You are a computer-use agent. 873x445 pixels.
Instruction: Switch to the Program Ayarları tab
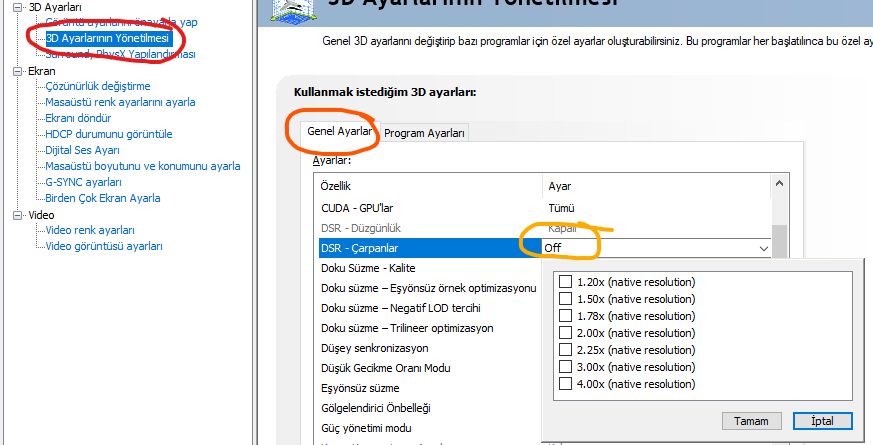tap(424, 134)
